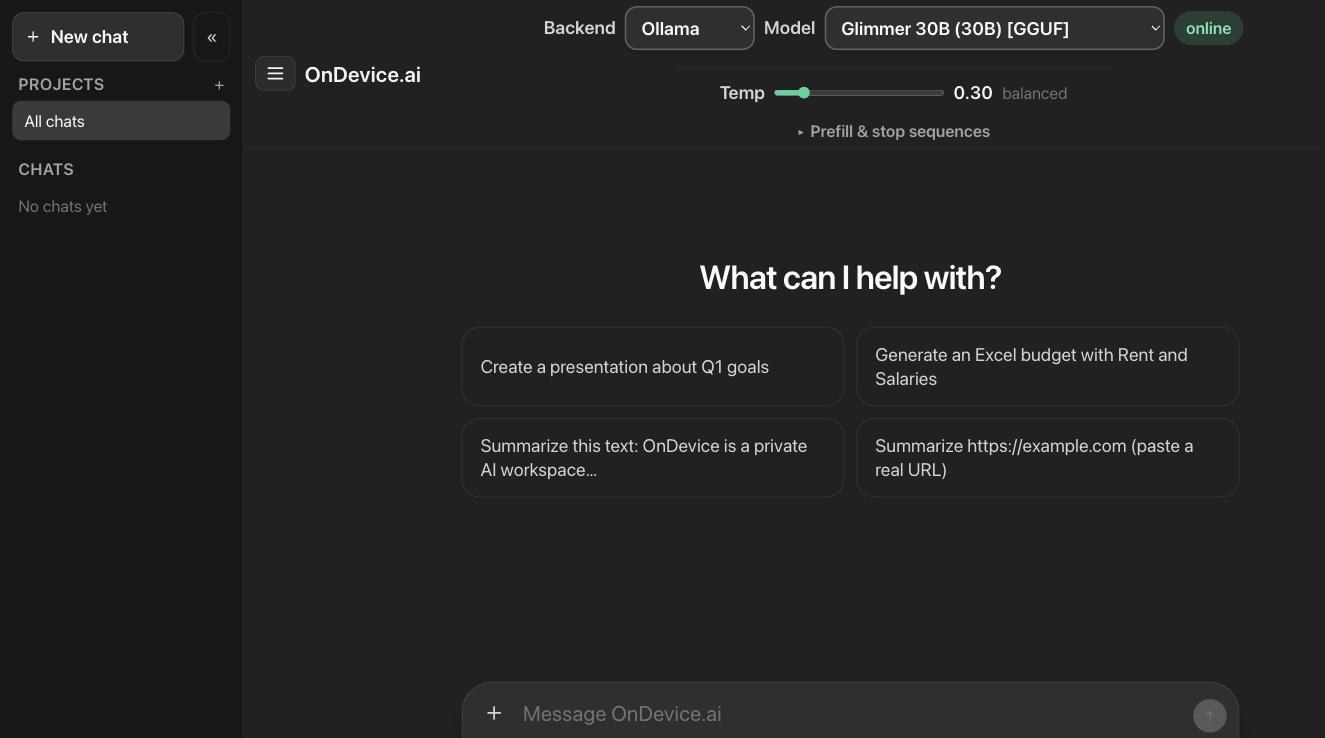Open the Backend Ollama dropdown
This screenshot has height=738, width=1325.
tap(690, 28)
